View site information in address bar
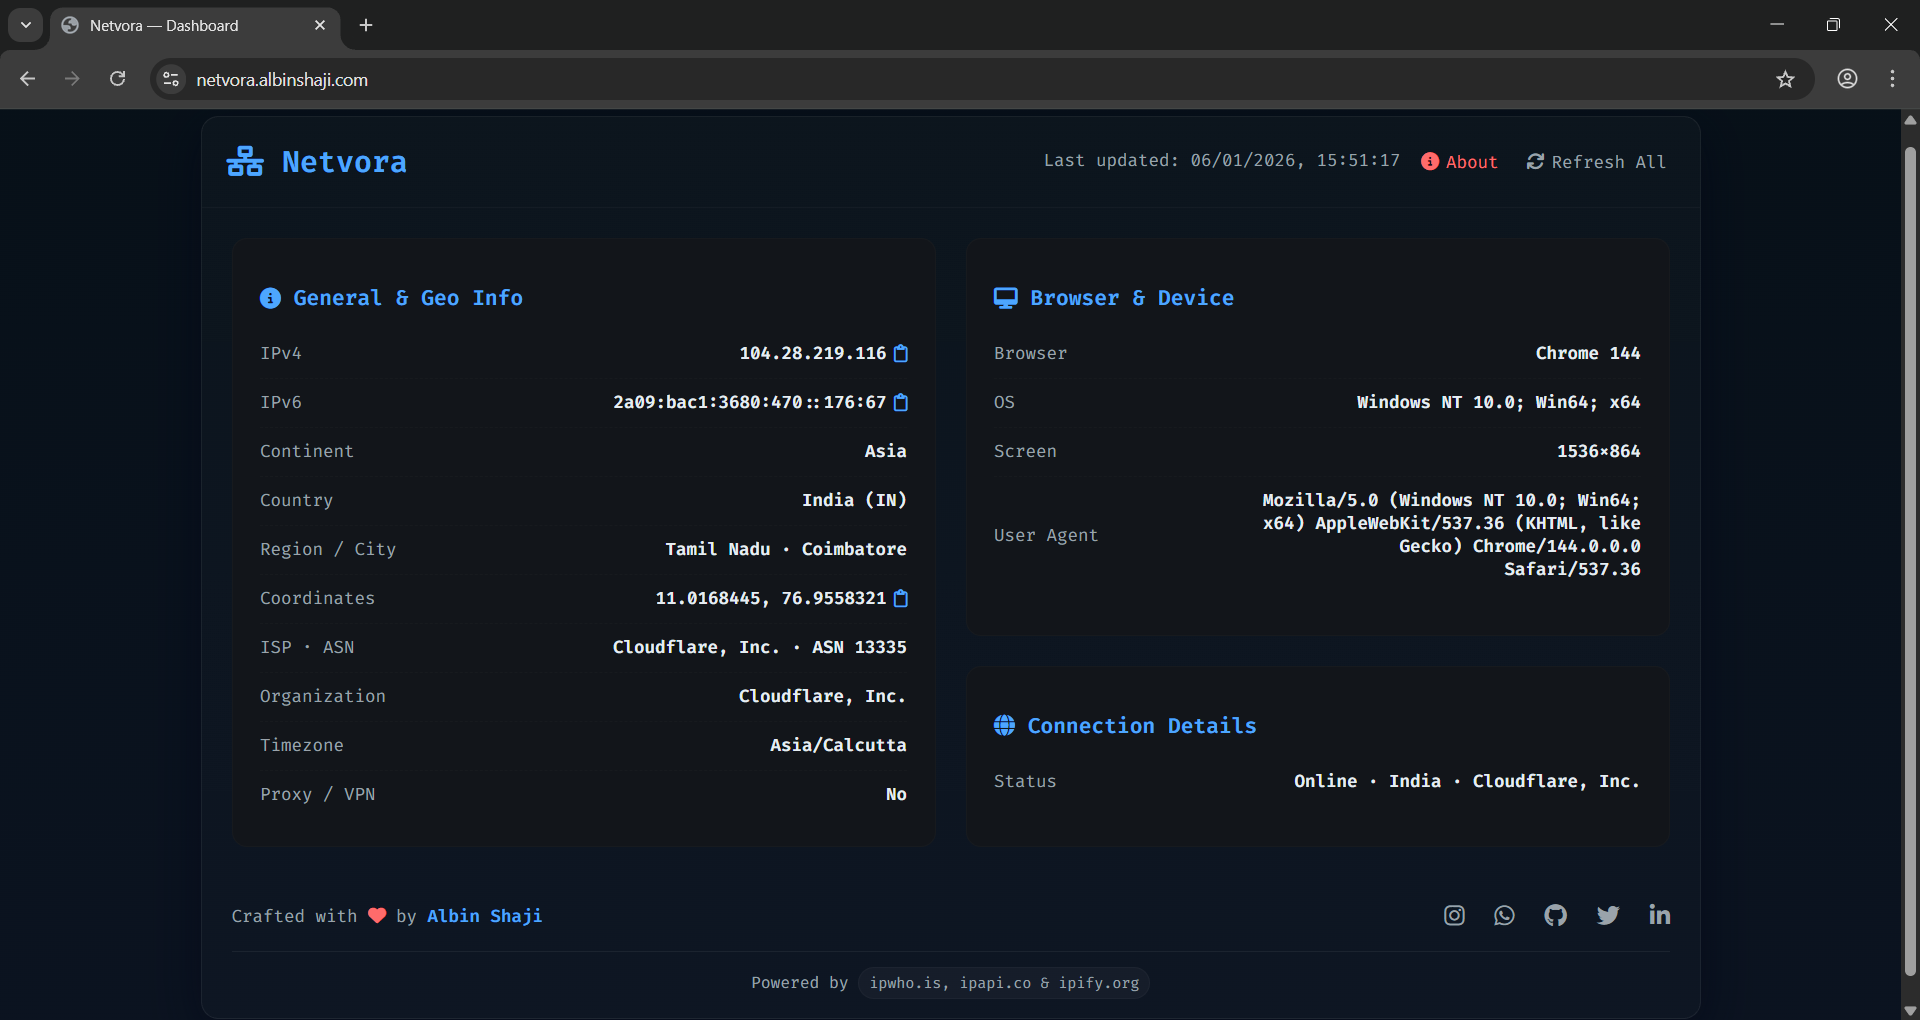 (x=171, y=79)
